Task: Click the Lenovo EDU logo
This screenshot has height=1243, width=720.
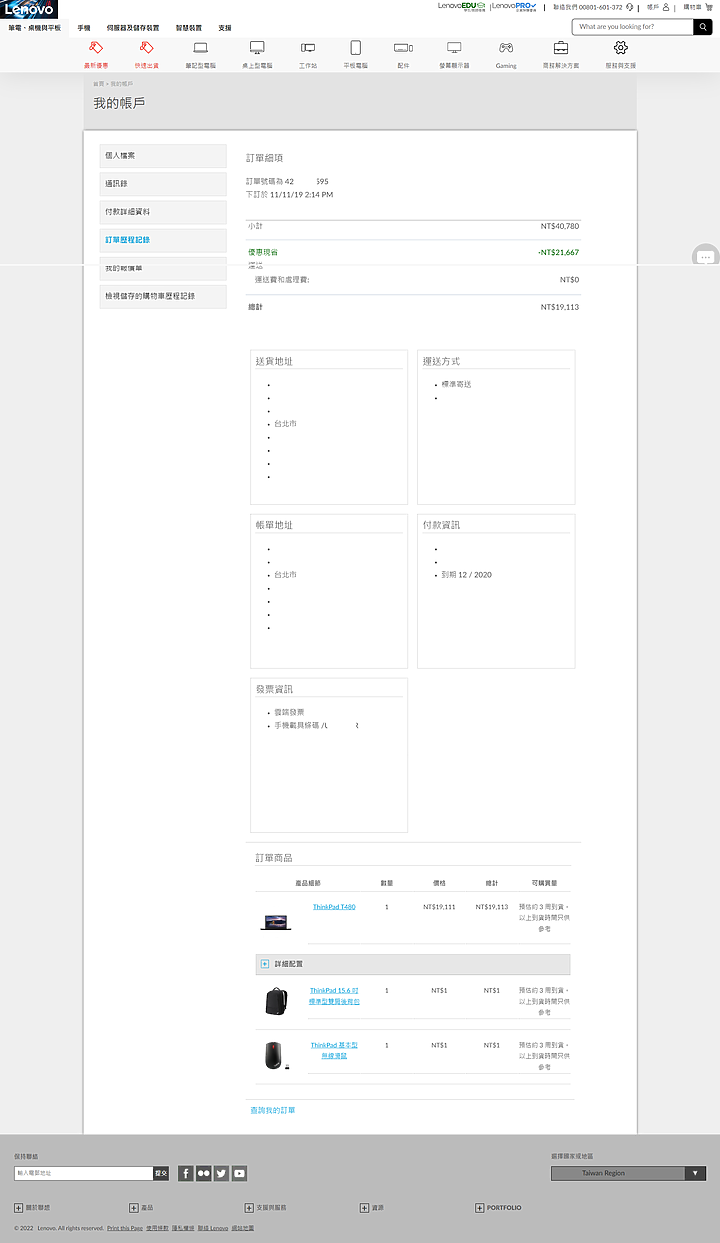Action: (x=462, y=6)
